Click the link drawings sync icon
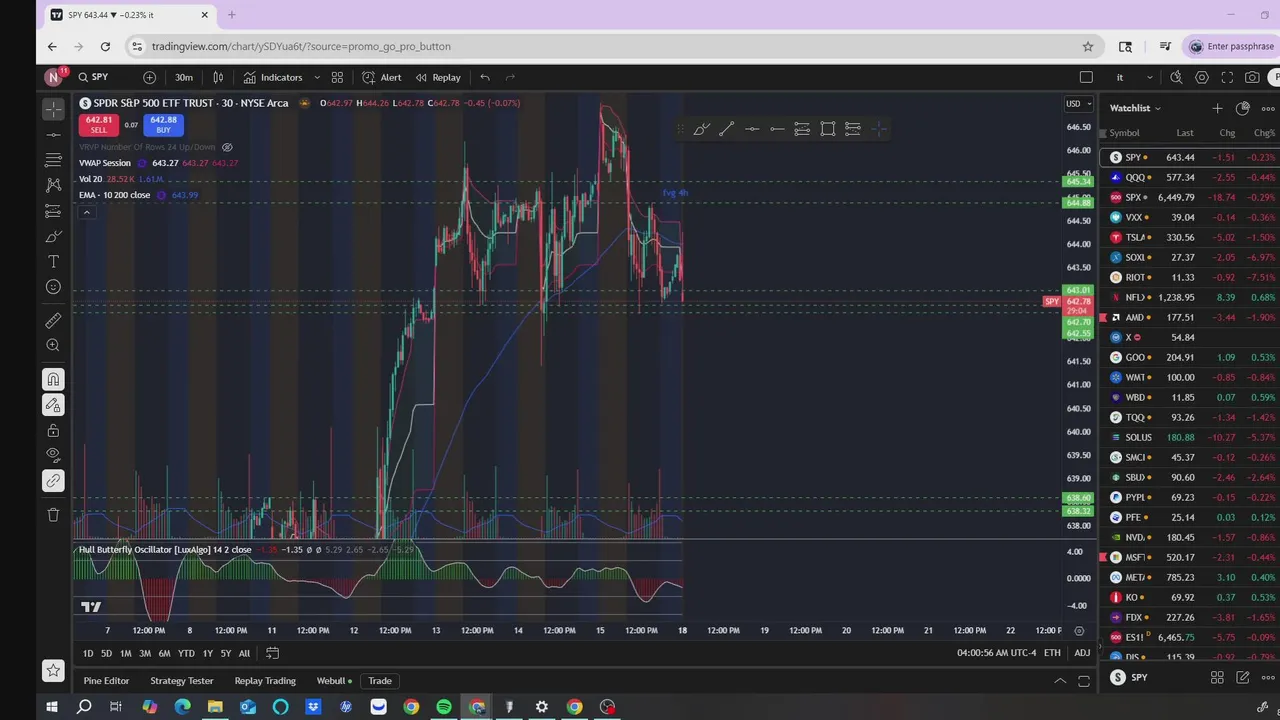This screenshot has height=720, width=1280. point(53,481)
